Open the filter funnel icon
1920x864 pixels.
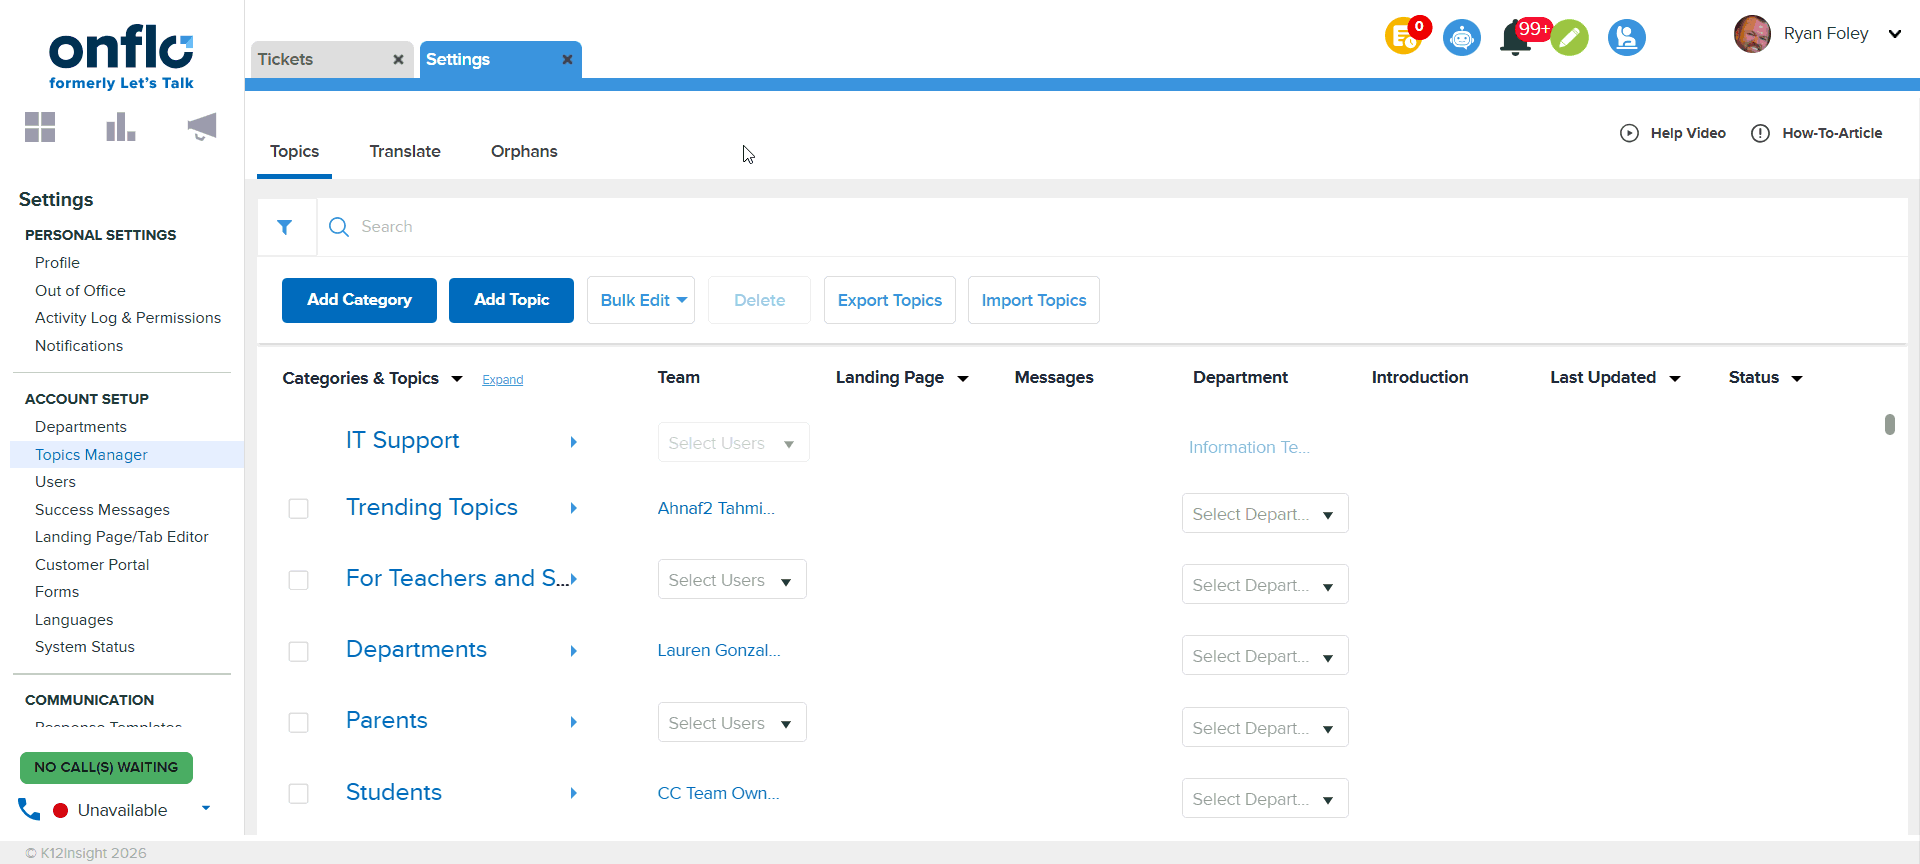coord(285,227)
